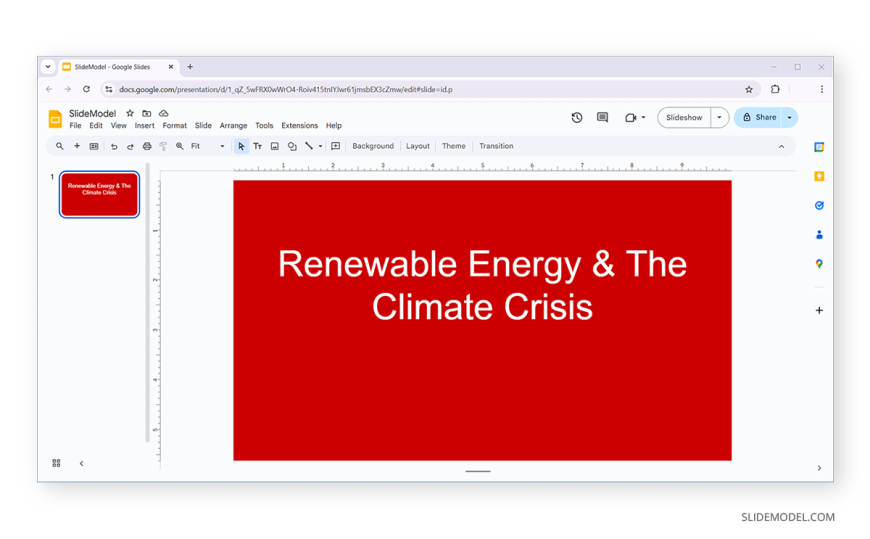The image size is (870, 539).
Task: Click the Slideshow button
Action: 684,118
